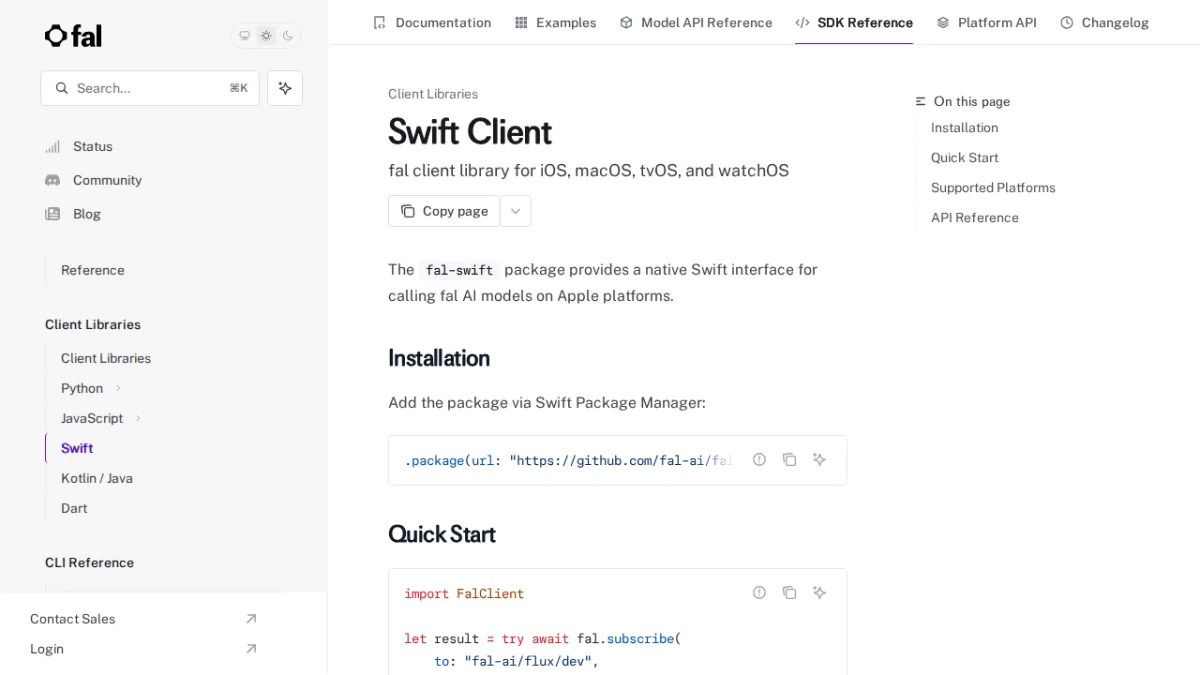The height and width of the screenshot is (675, 1200).
Task: Jump to Supported Platforms in outline
Action: point(993,188)
